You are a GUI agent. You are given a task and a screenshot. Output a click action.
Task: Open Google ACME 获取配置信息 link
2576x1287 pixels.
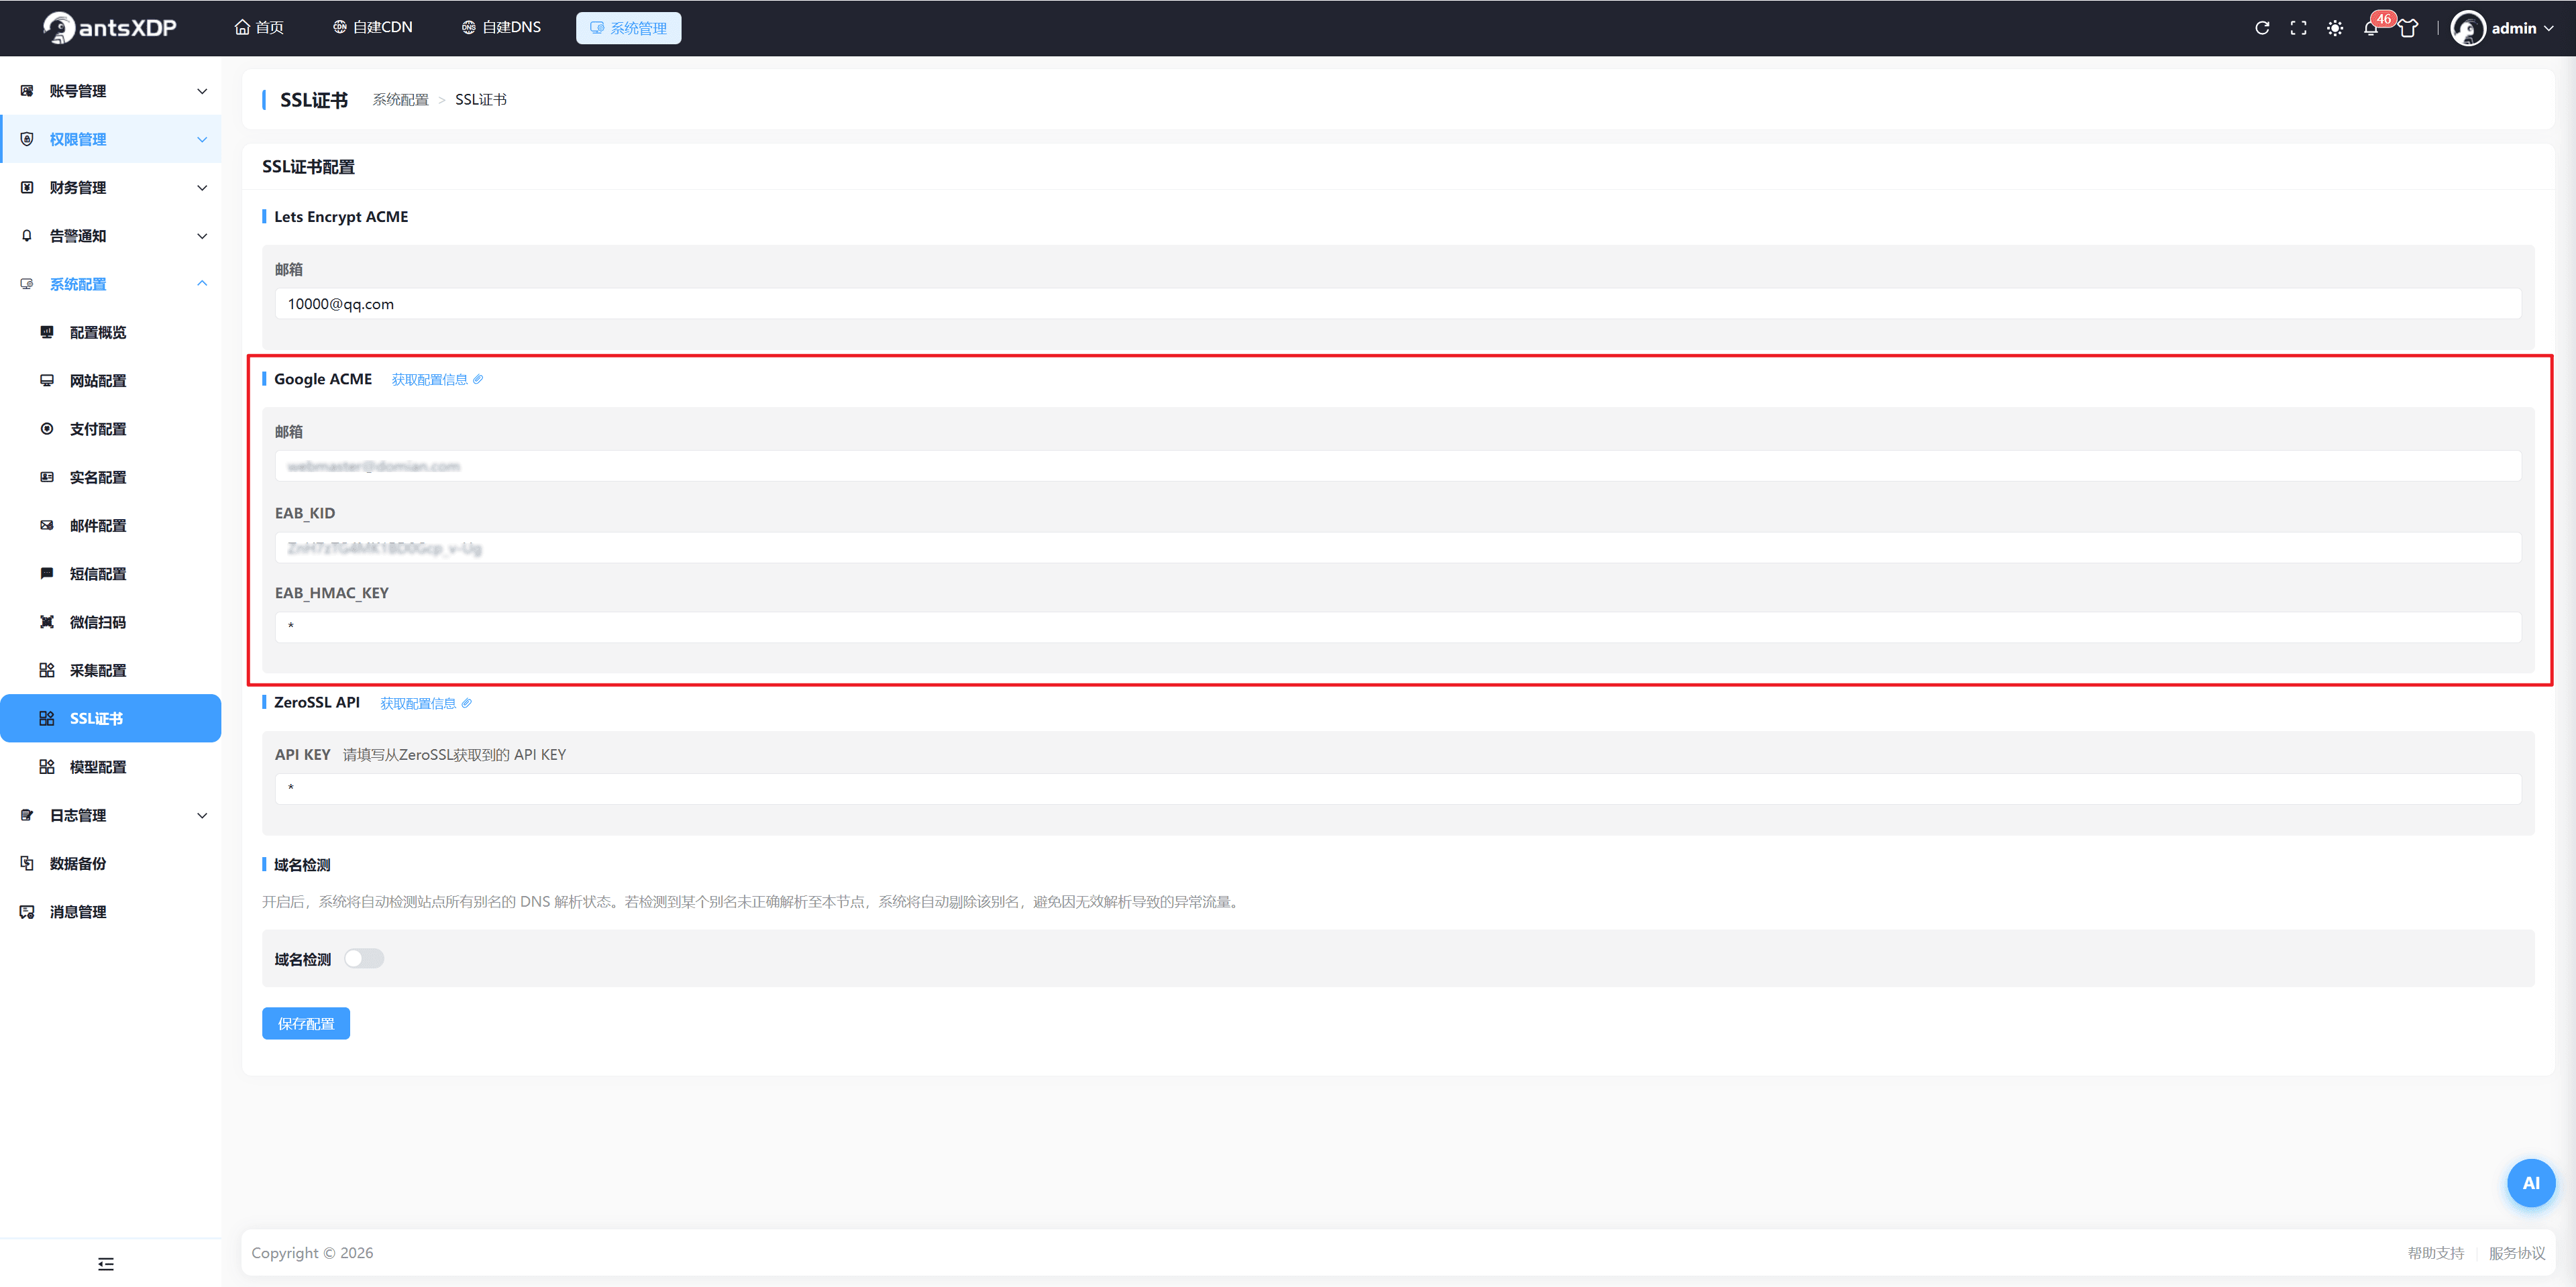pyautogui.click(x=430, y=379)
